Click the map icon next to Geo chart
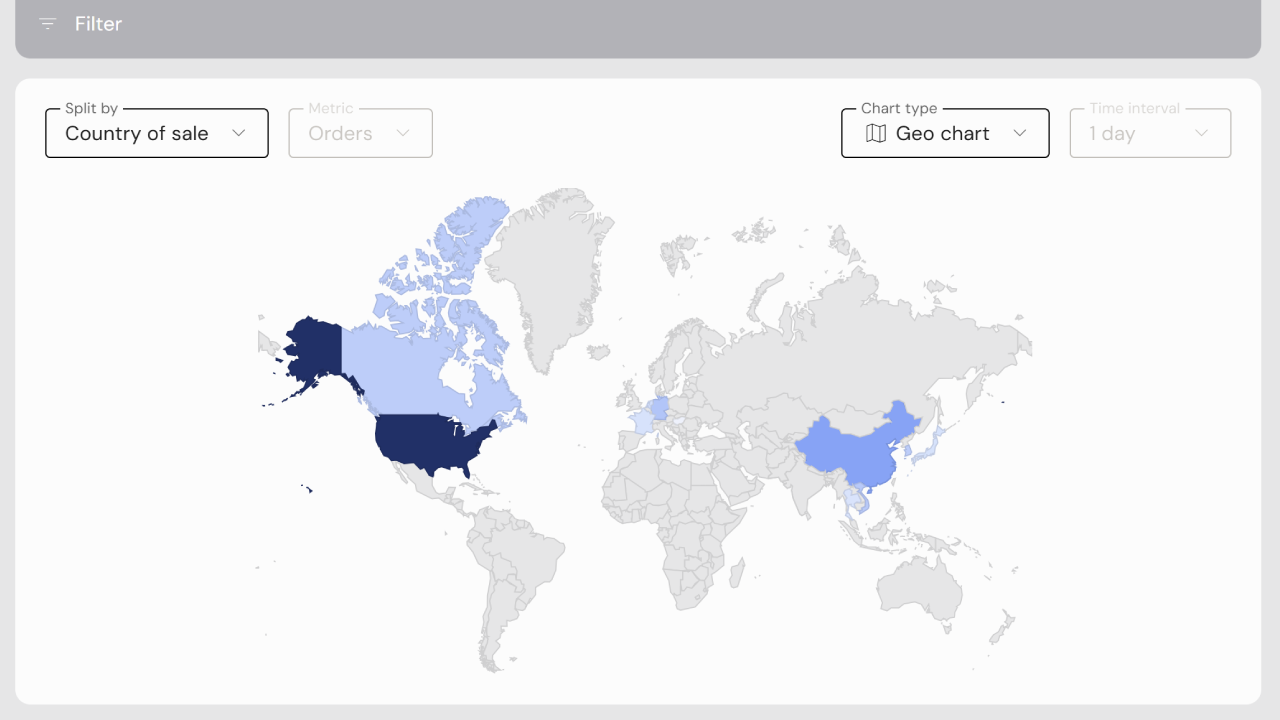This screenshot has width=1280, height=720. tap(876, 133)
